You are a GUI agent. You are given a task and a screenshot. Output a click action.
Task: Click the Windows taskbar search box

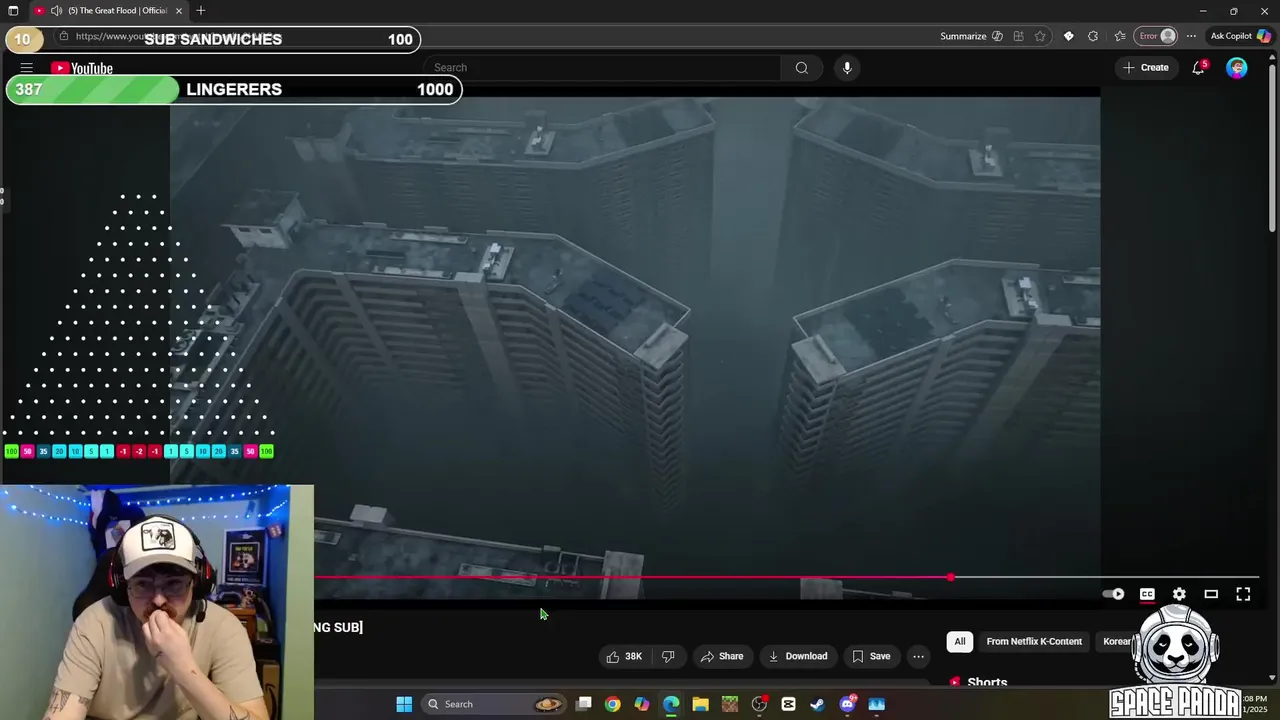point(494,704)
